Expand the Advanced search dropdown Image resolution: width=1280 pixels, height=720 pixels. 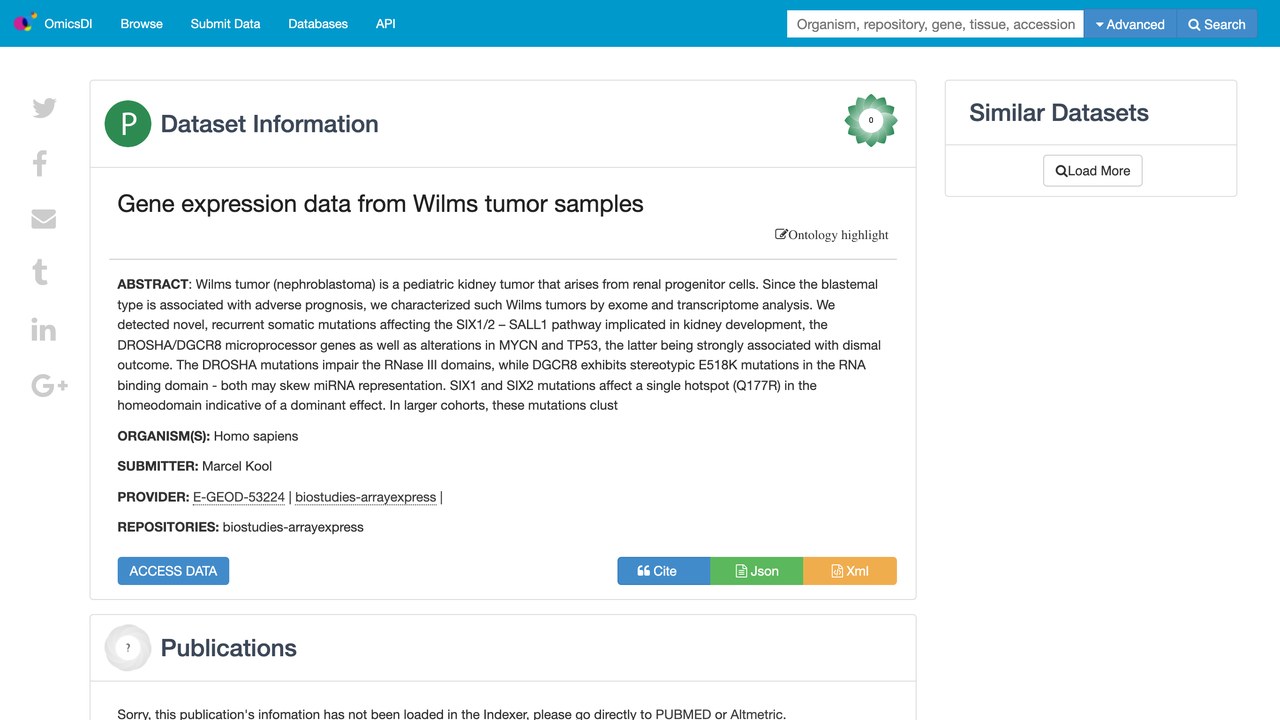[x=1130, y=24]
